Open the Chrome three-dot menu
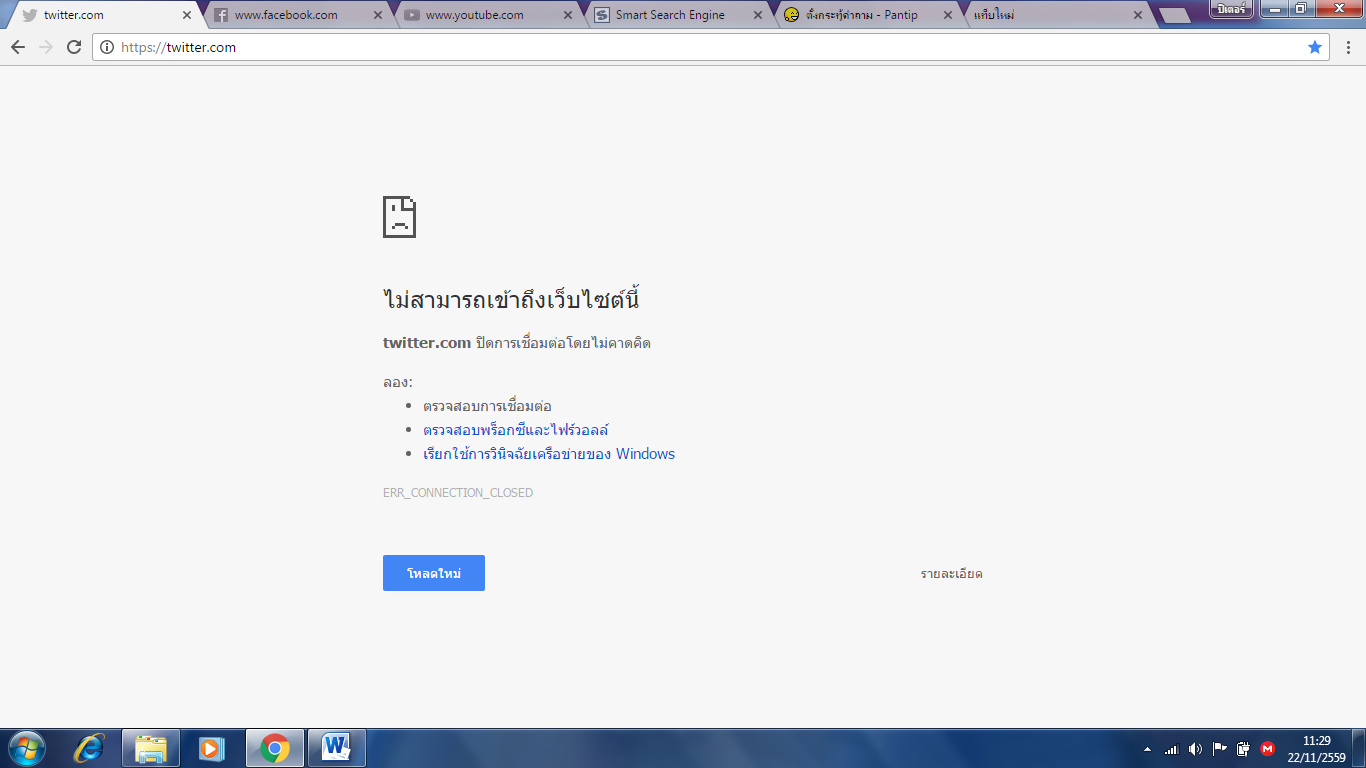1366x768 pixels. (x=1347, y=47)
